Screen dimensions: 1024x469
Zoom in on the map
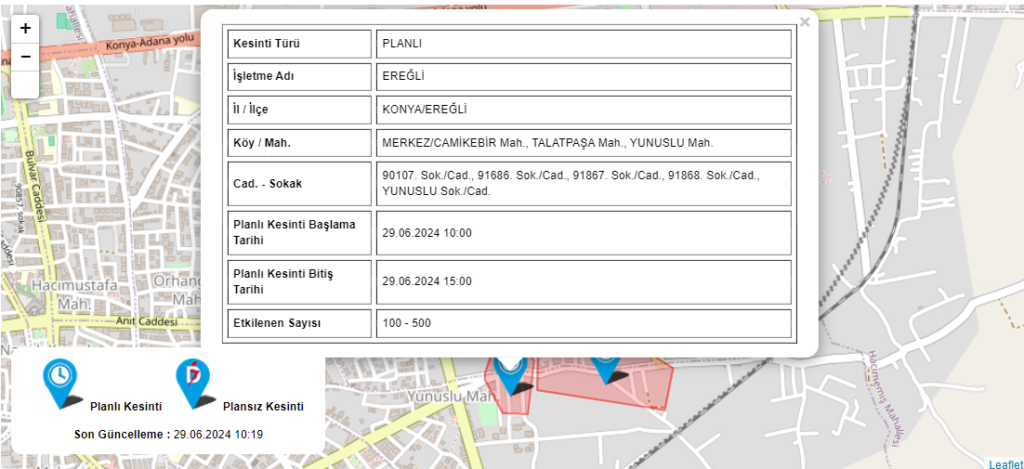(25, 29)
